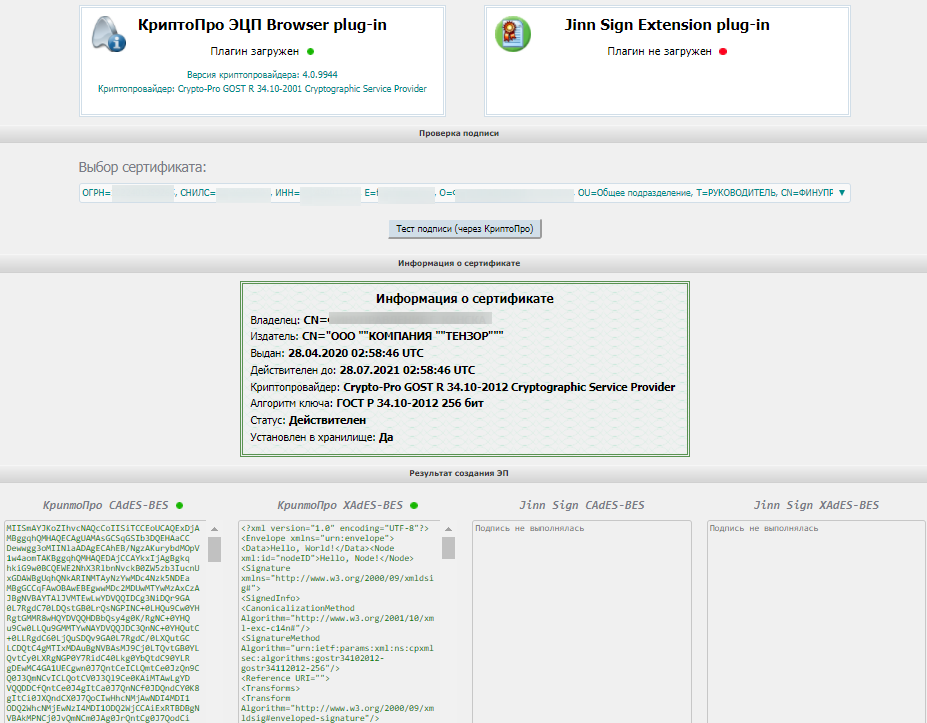The image size is (927, 723).
Task: Click the <Transforms> line in XAdES output
Action: point(270,688)
